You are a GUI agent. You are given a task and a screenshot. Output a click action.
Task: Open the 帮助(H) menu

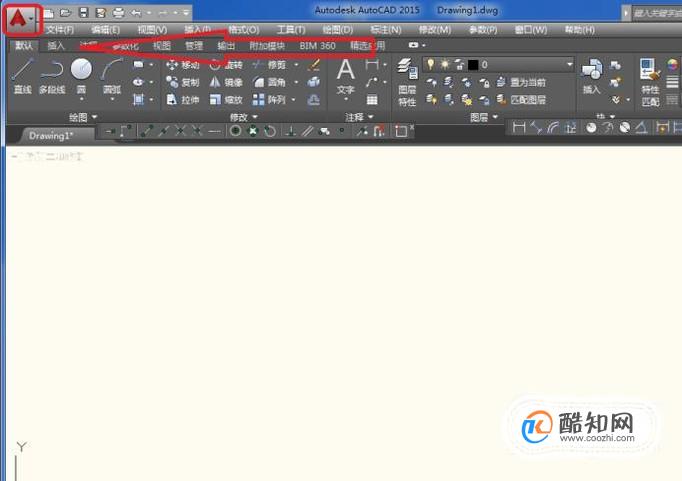(579, 30)
